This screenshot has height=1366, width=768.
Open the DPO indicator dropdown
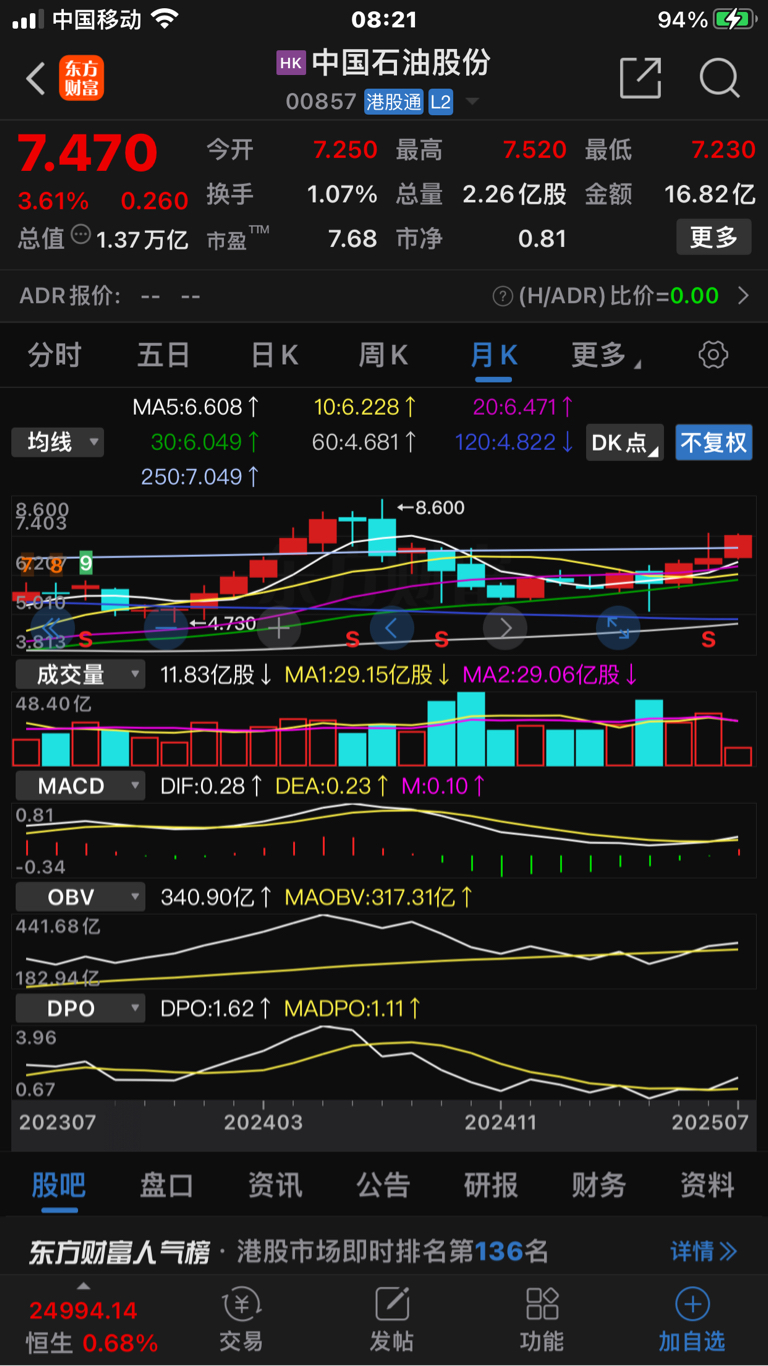80,1008
